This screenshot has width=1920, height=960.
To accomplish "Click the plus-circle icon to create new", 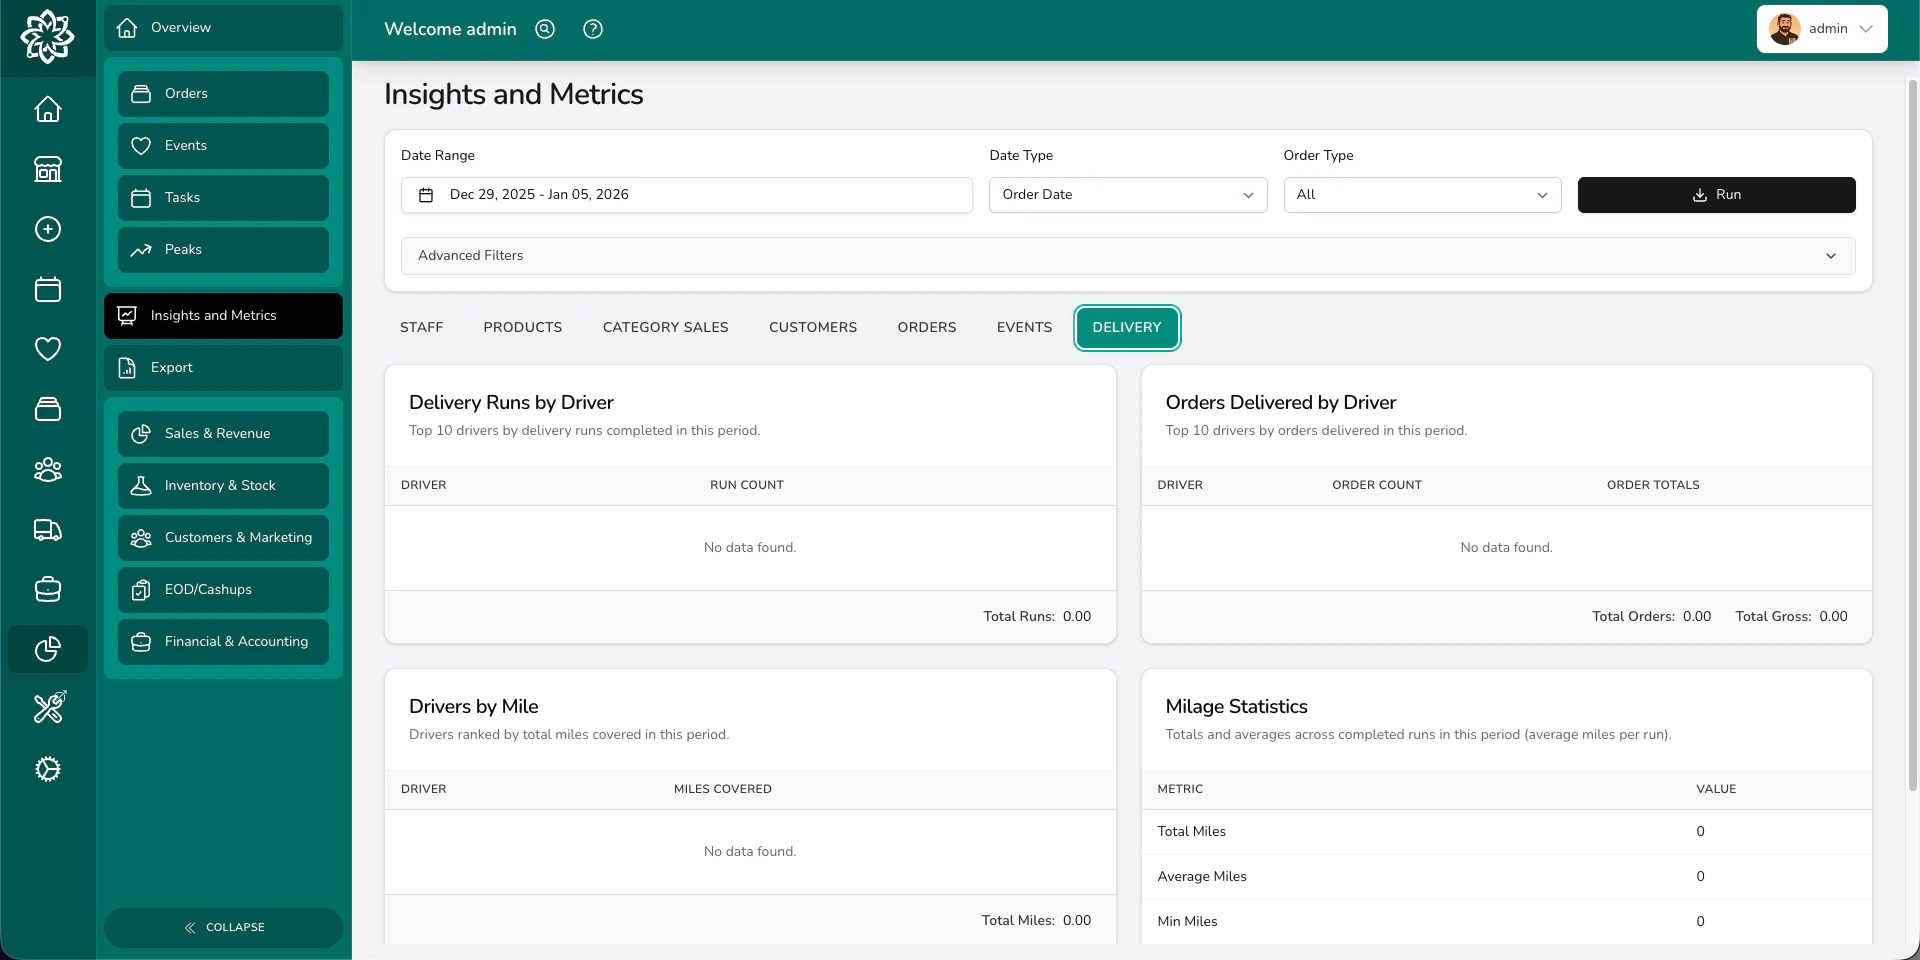I will [x=47, y=229].
